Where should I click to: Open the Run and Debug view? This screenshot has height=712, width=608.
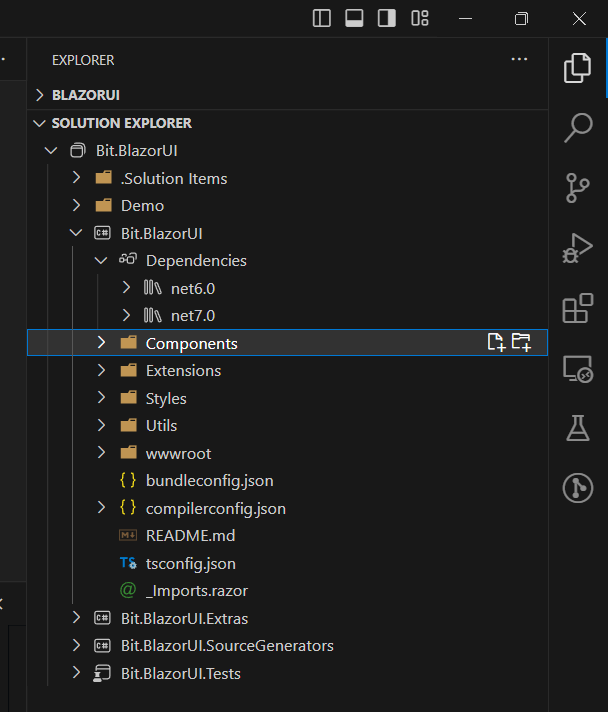(x=577, y=248)
